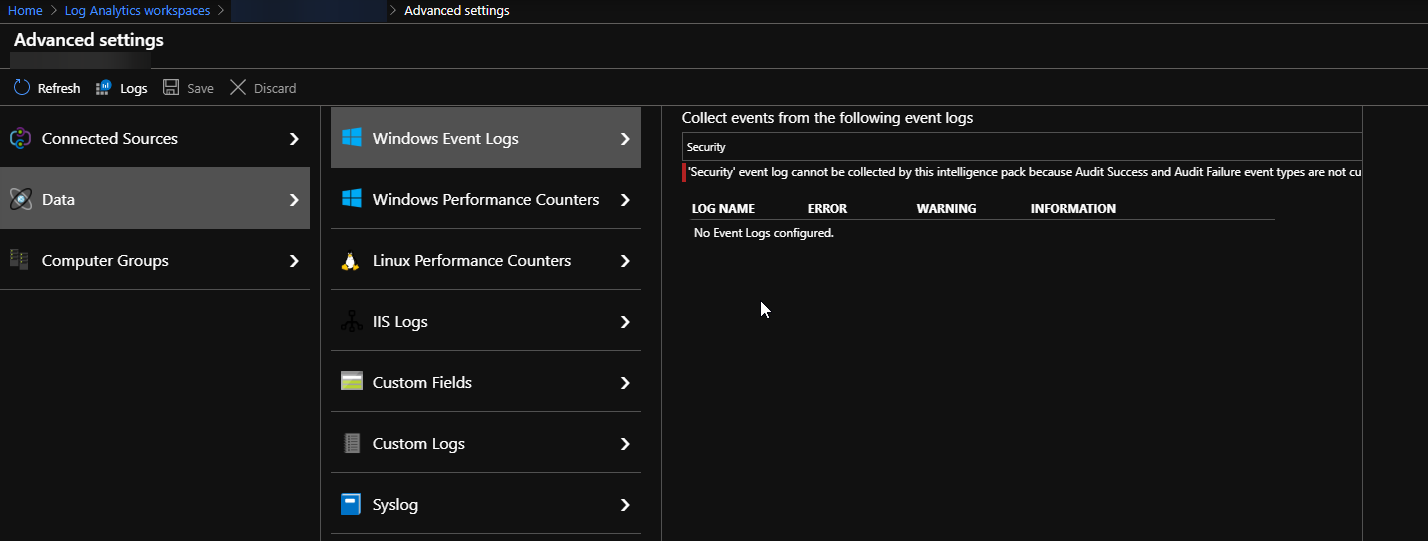The width and height of the screenshot is (1428, 541).
Task: Open Syslog settings
Action: (x=486, y=504)
